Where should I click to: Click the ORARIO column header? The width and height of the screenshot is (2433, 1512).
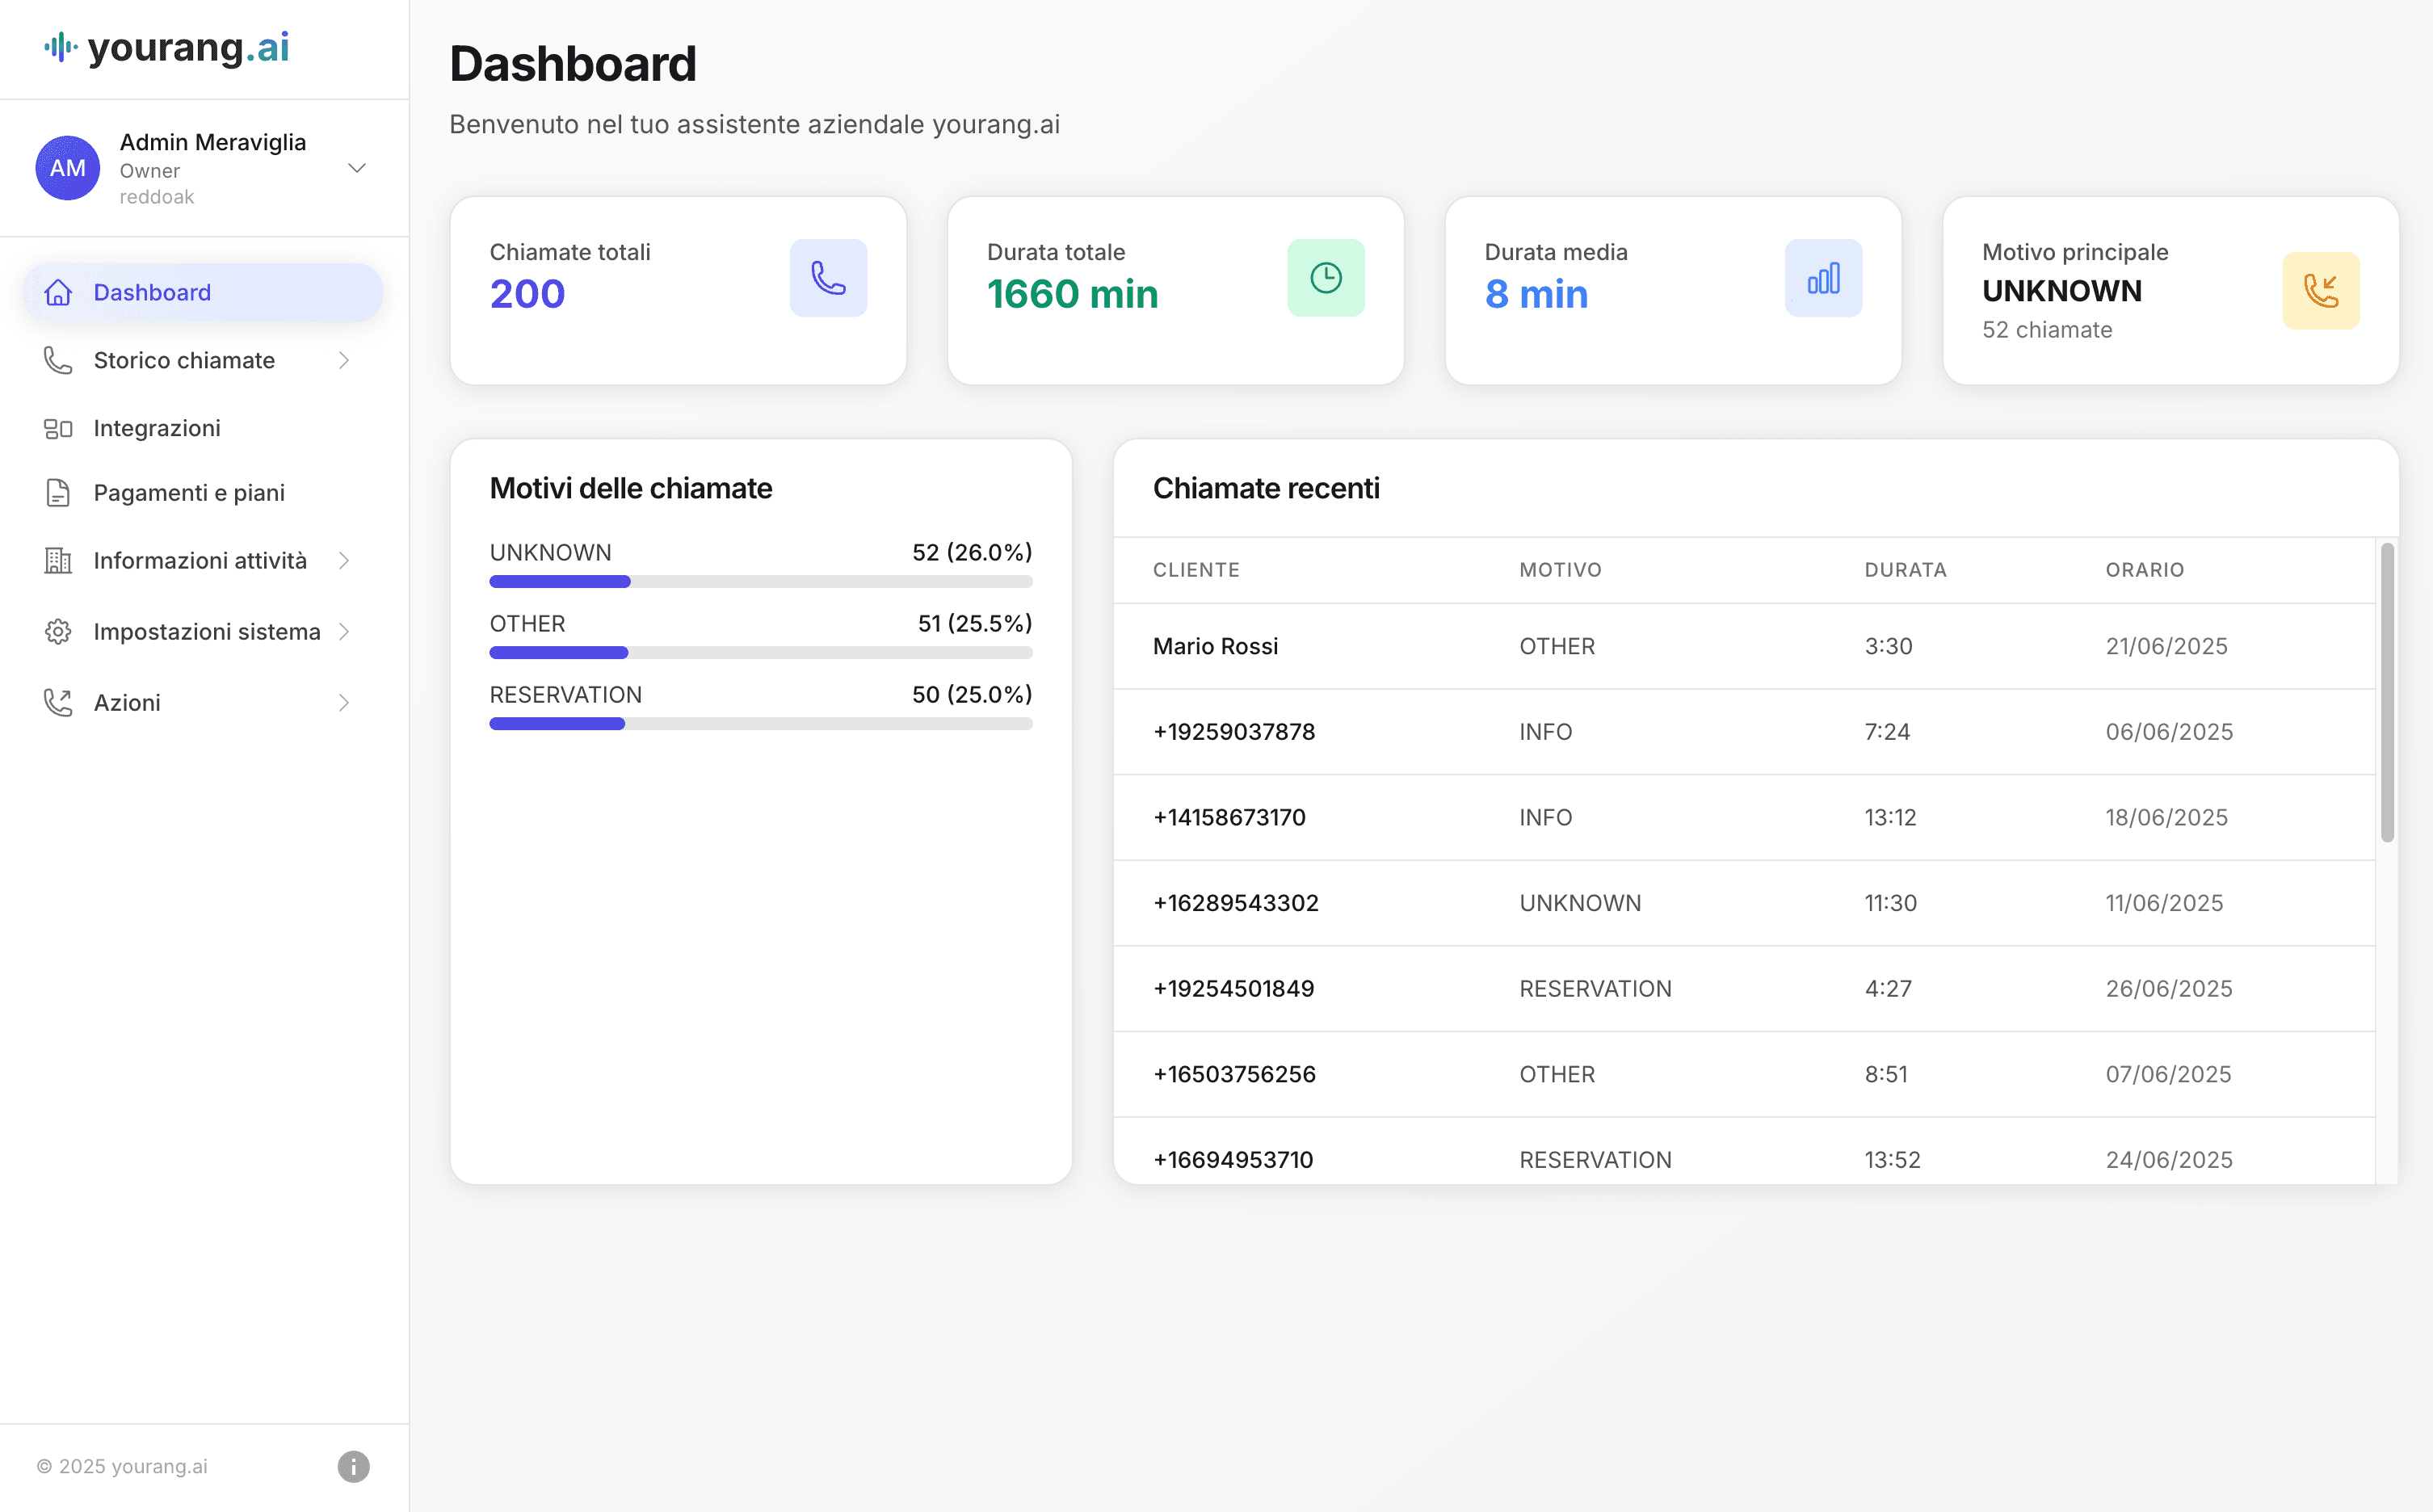(x=2144, y=569)
